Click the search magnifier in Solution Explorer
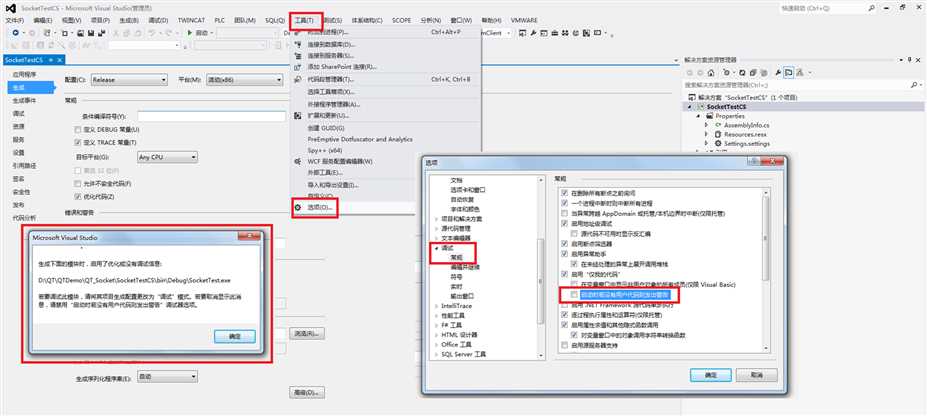This screenshot has width=927, height=416. pos(913,85)
